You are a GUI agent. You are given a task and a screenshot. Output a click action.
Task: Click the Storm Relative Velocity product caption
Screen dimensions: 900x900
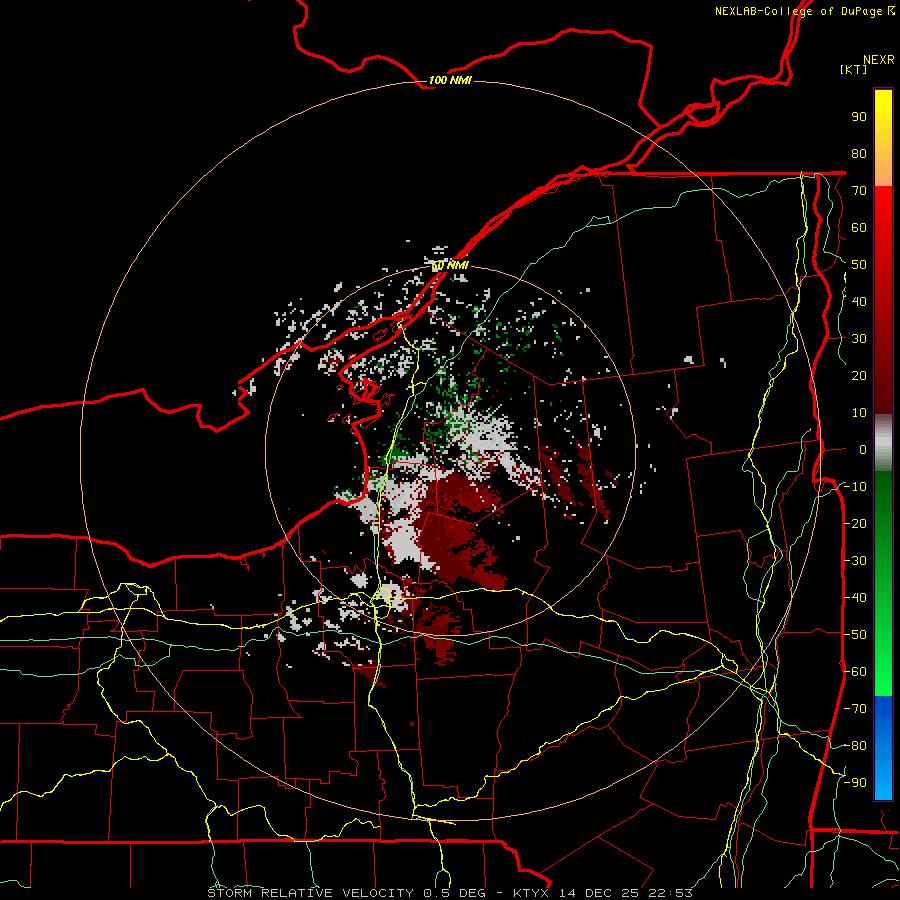(x=449, y=893)
